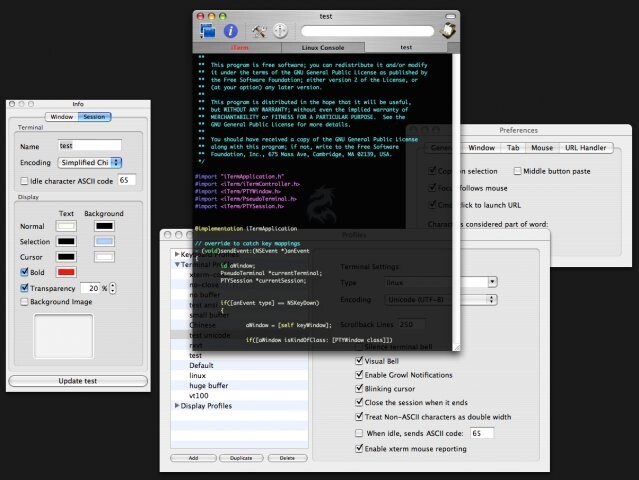Click the Name field containing test
This screenshot has height=480, width=639.
pyautogui.click(x=90, y=145)
